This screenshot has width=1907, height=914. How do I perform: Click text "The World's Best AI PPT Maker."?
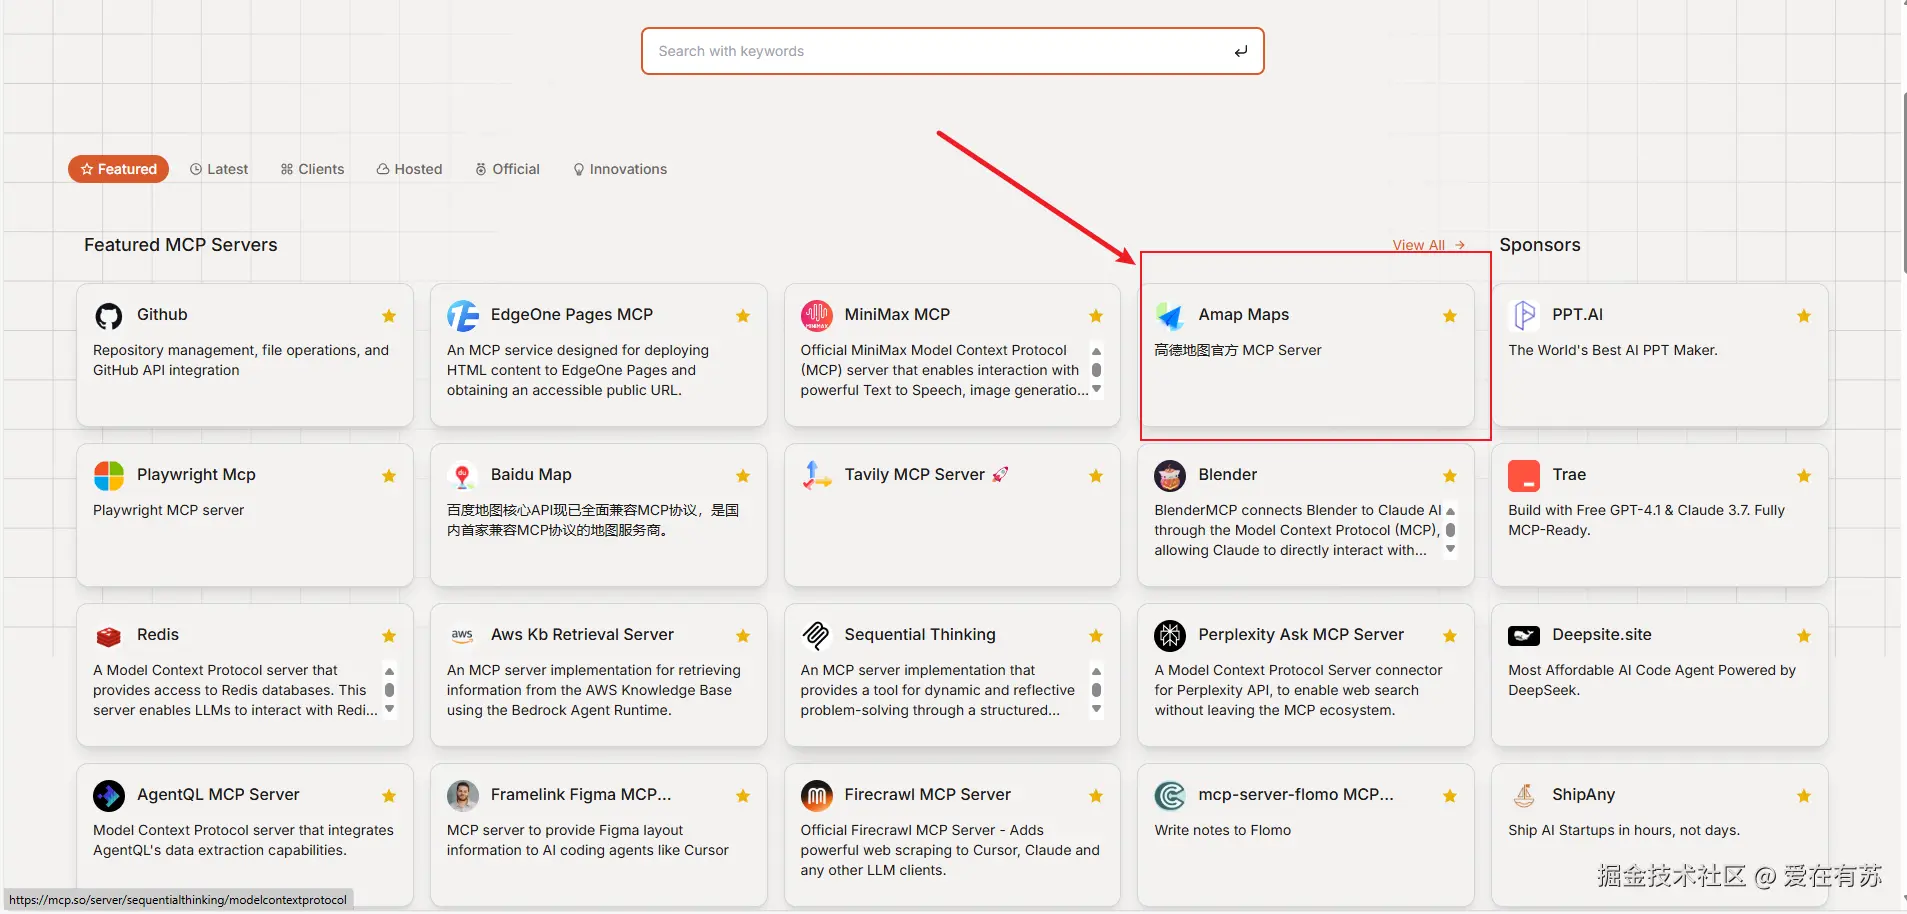1613,350
